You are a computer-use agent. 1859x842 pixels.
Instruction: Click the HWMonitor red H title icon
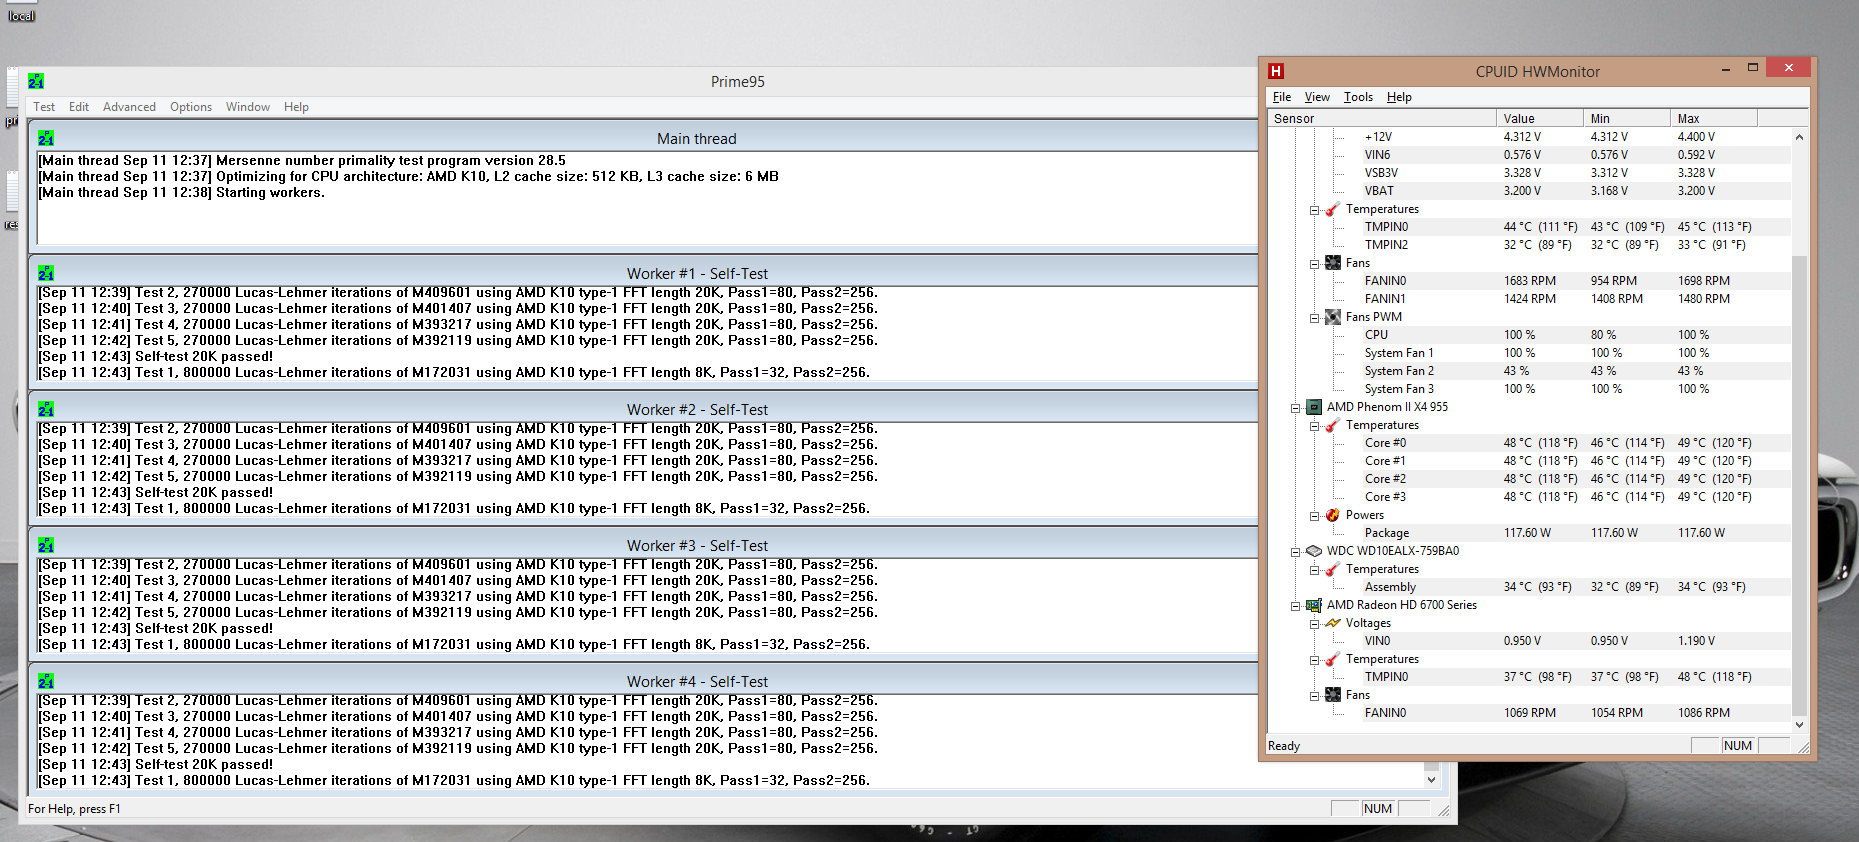click(1276, 71)
